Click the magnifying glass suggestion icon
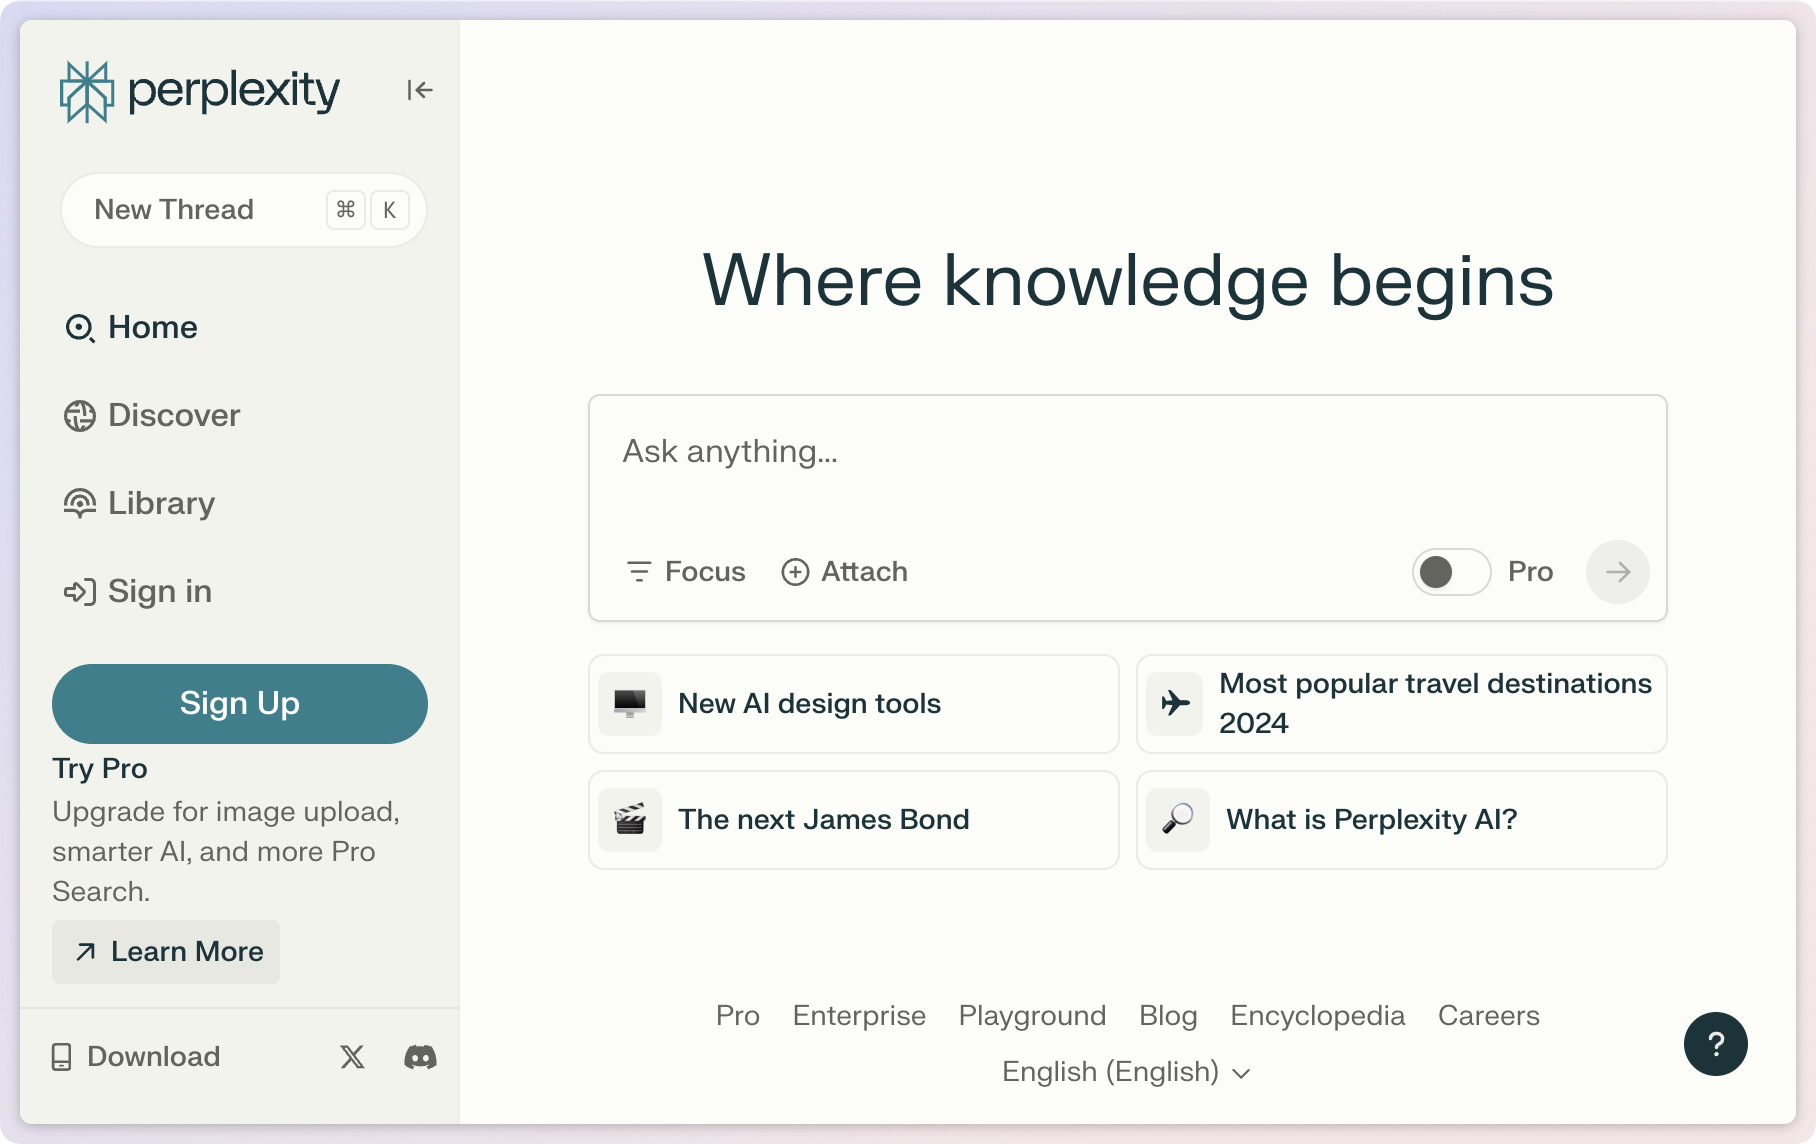Screen dimensions: 1816x1144 coord(1178,820)
